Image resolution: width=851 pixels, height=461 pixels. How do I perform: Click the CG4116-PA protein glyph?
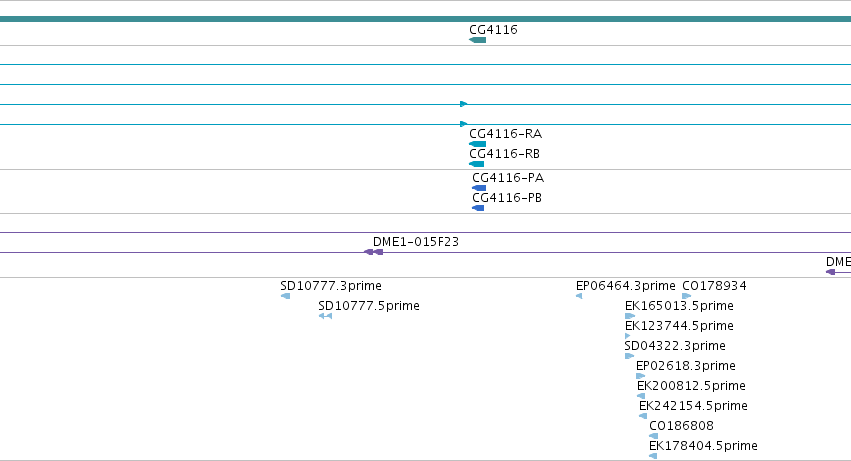click(x=479, y=188)
